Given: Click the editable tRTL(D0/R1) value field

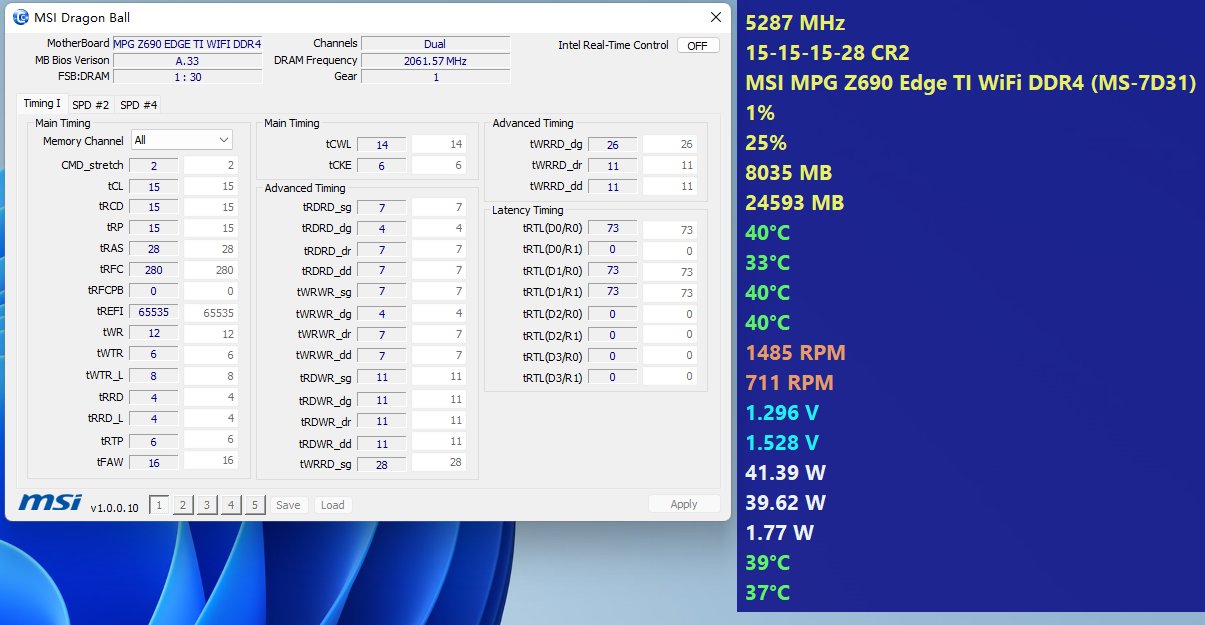Looking at the screenshot, I should click(669, 250).
